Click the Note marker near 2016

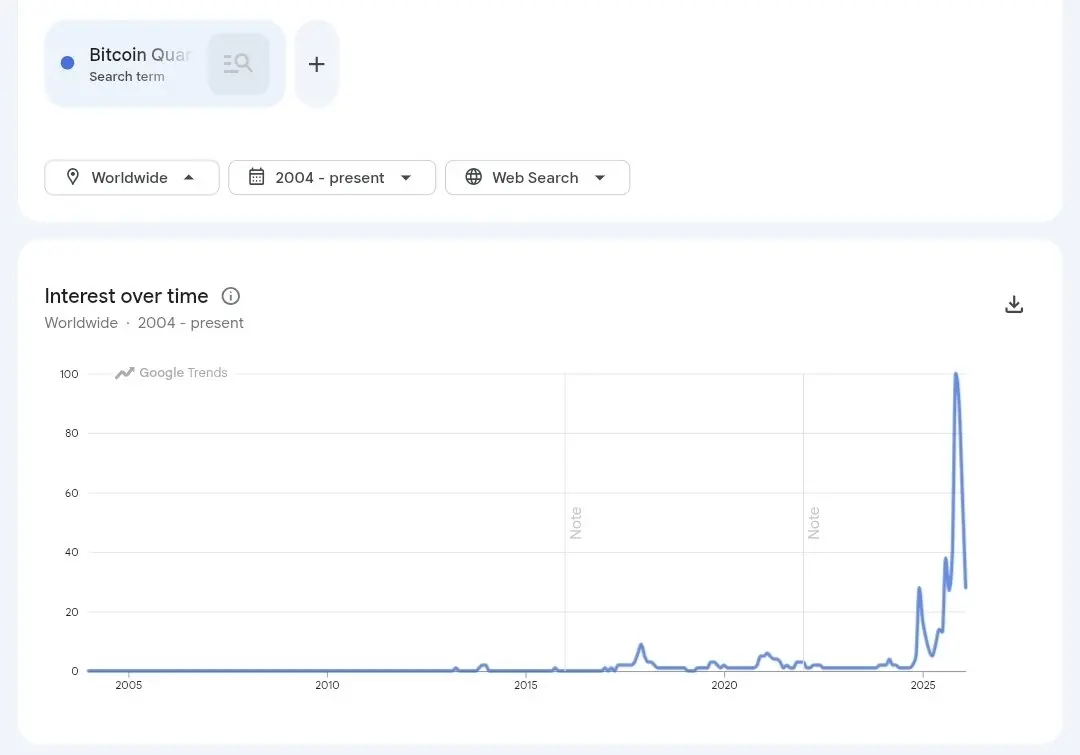tap(576, 523)
